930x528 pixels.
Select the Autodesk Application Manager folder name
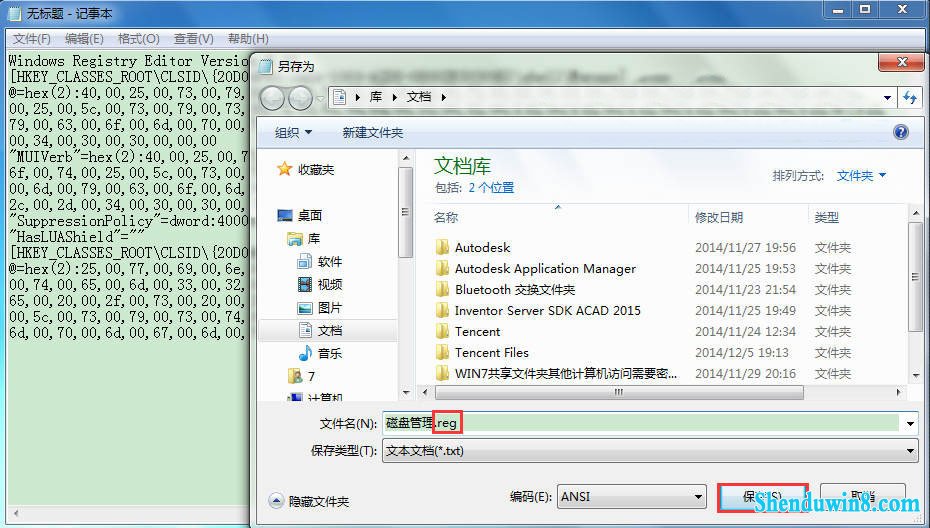(545, 269)
